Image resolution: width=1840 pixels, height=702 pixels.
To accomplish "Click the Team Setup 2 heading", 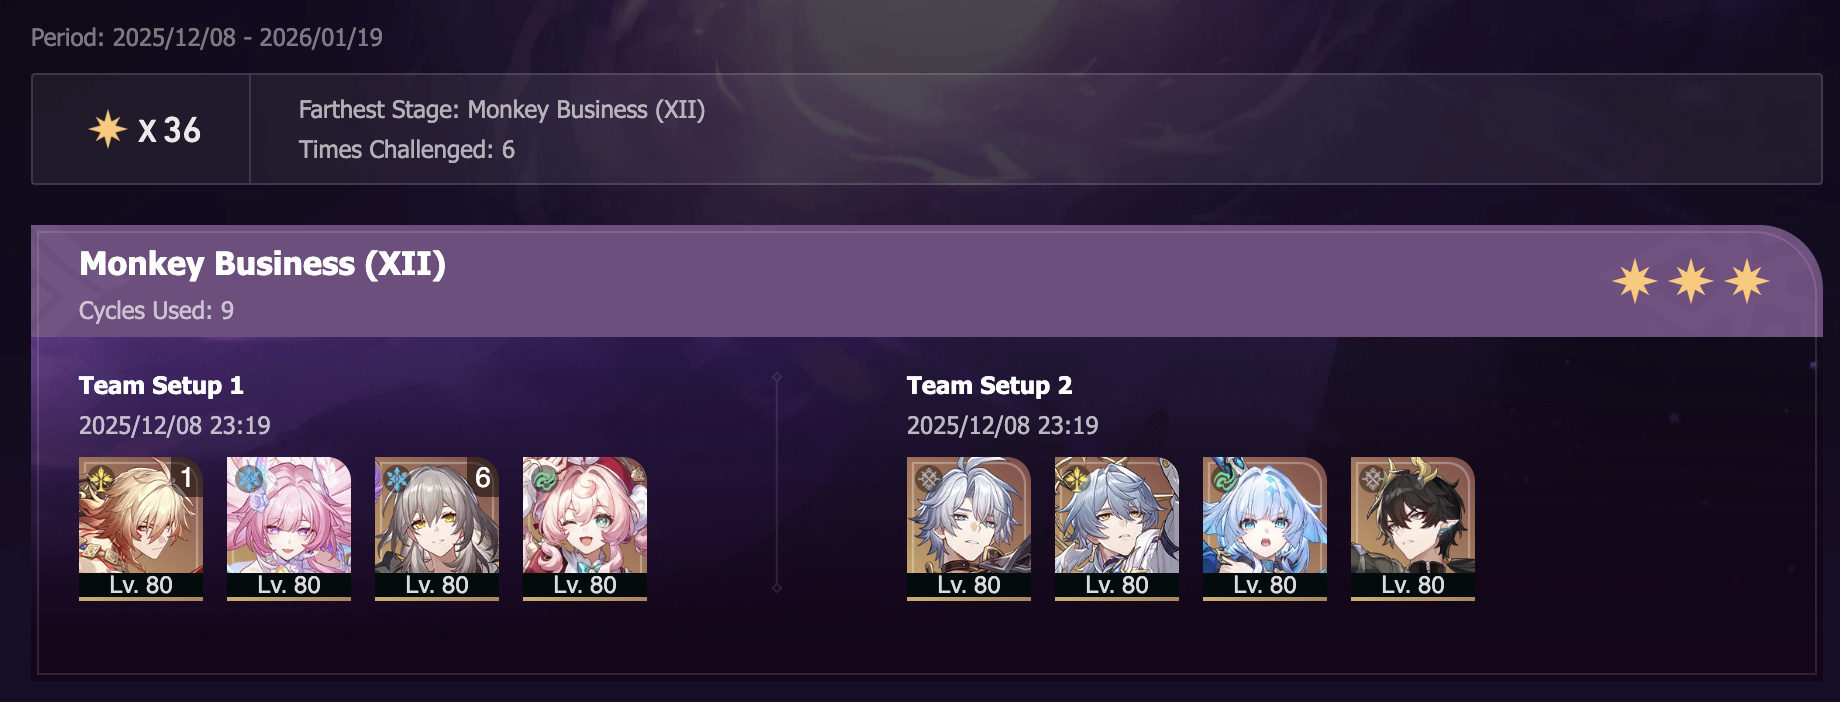I will pyautogui.click(x=989, y=386).
